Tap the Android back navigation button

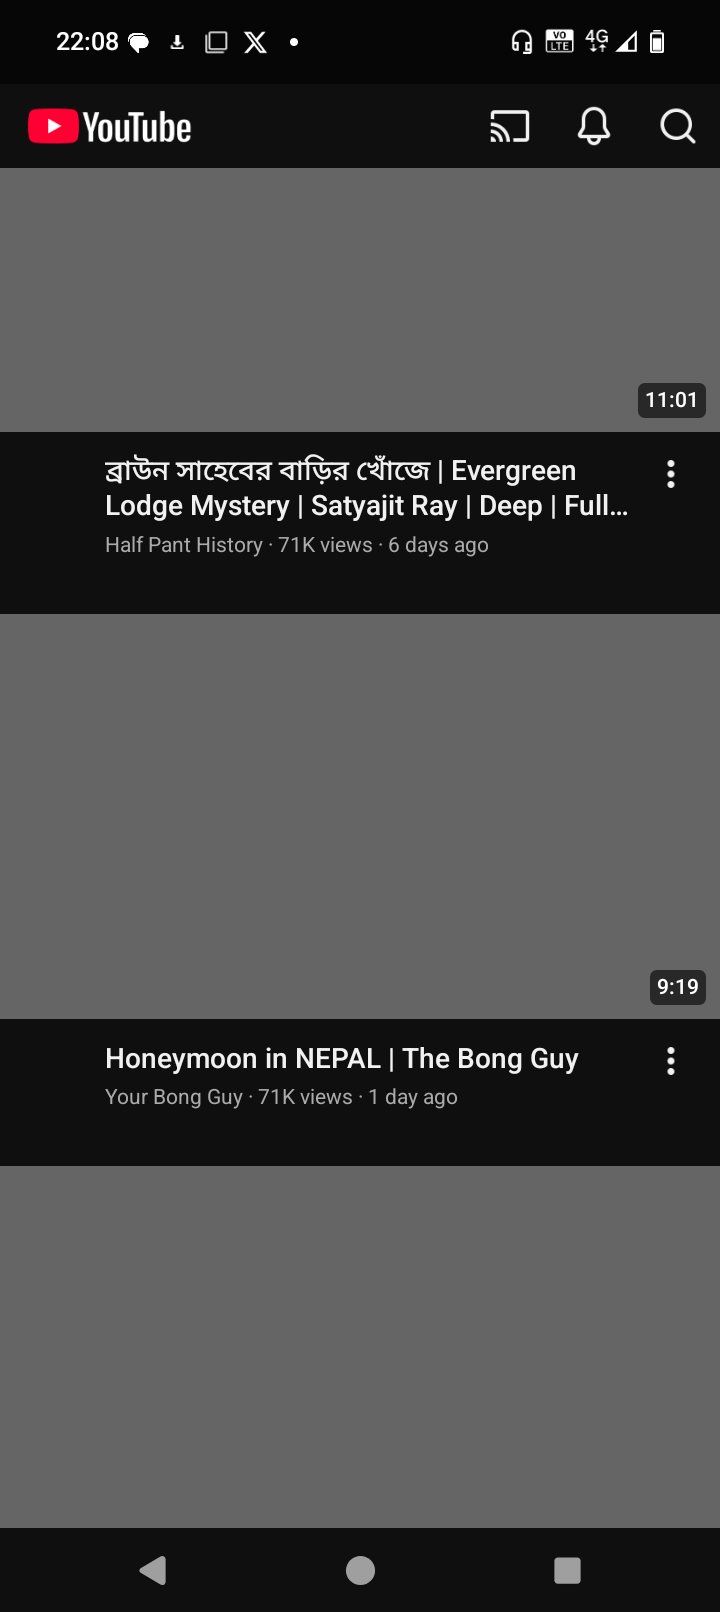point(152,1570)
